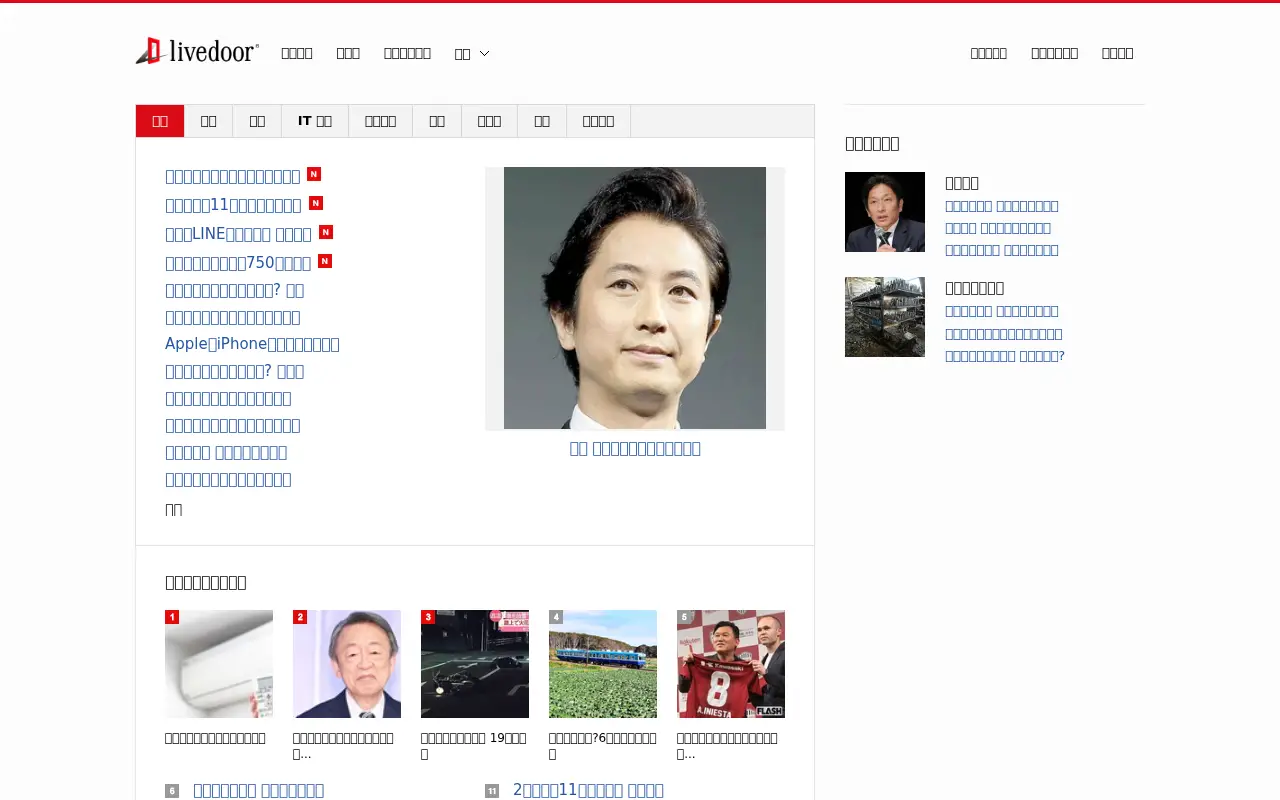Open the large portrait photo of the man
1280x800 pixels.
(635, 298)
